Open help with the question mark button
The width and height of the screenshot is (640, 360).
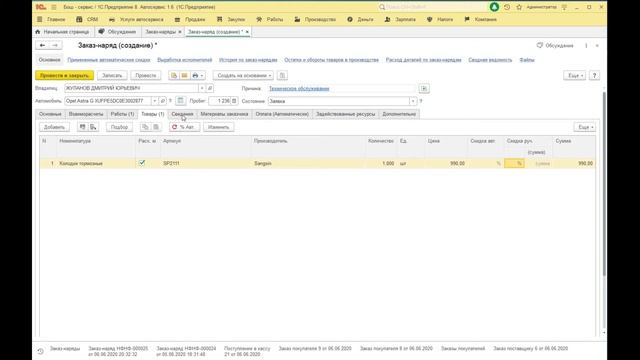[594, 76]
